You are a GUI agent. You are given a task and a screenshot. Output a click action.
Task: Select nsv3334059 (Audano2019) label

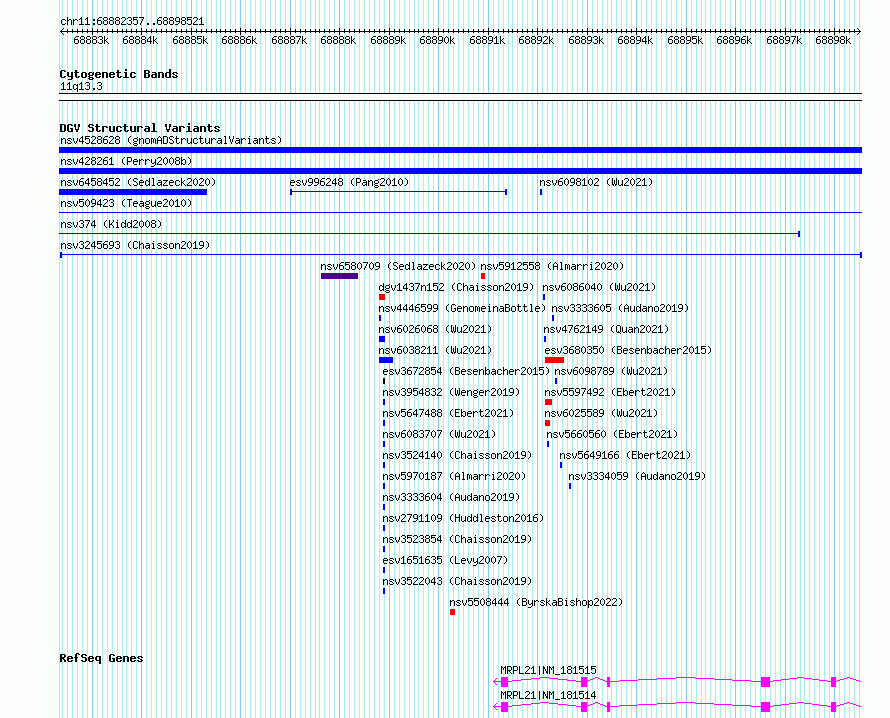point(637,476)
